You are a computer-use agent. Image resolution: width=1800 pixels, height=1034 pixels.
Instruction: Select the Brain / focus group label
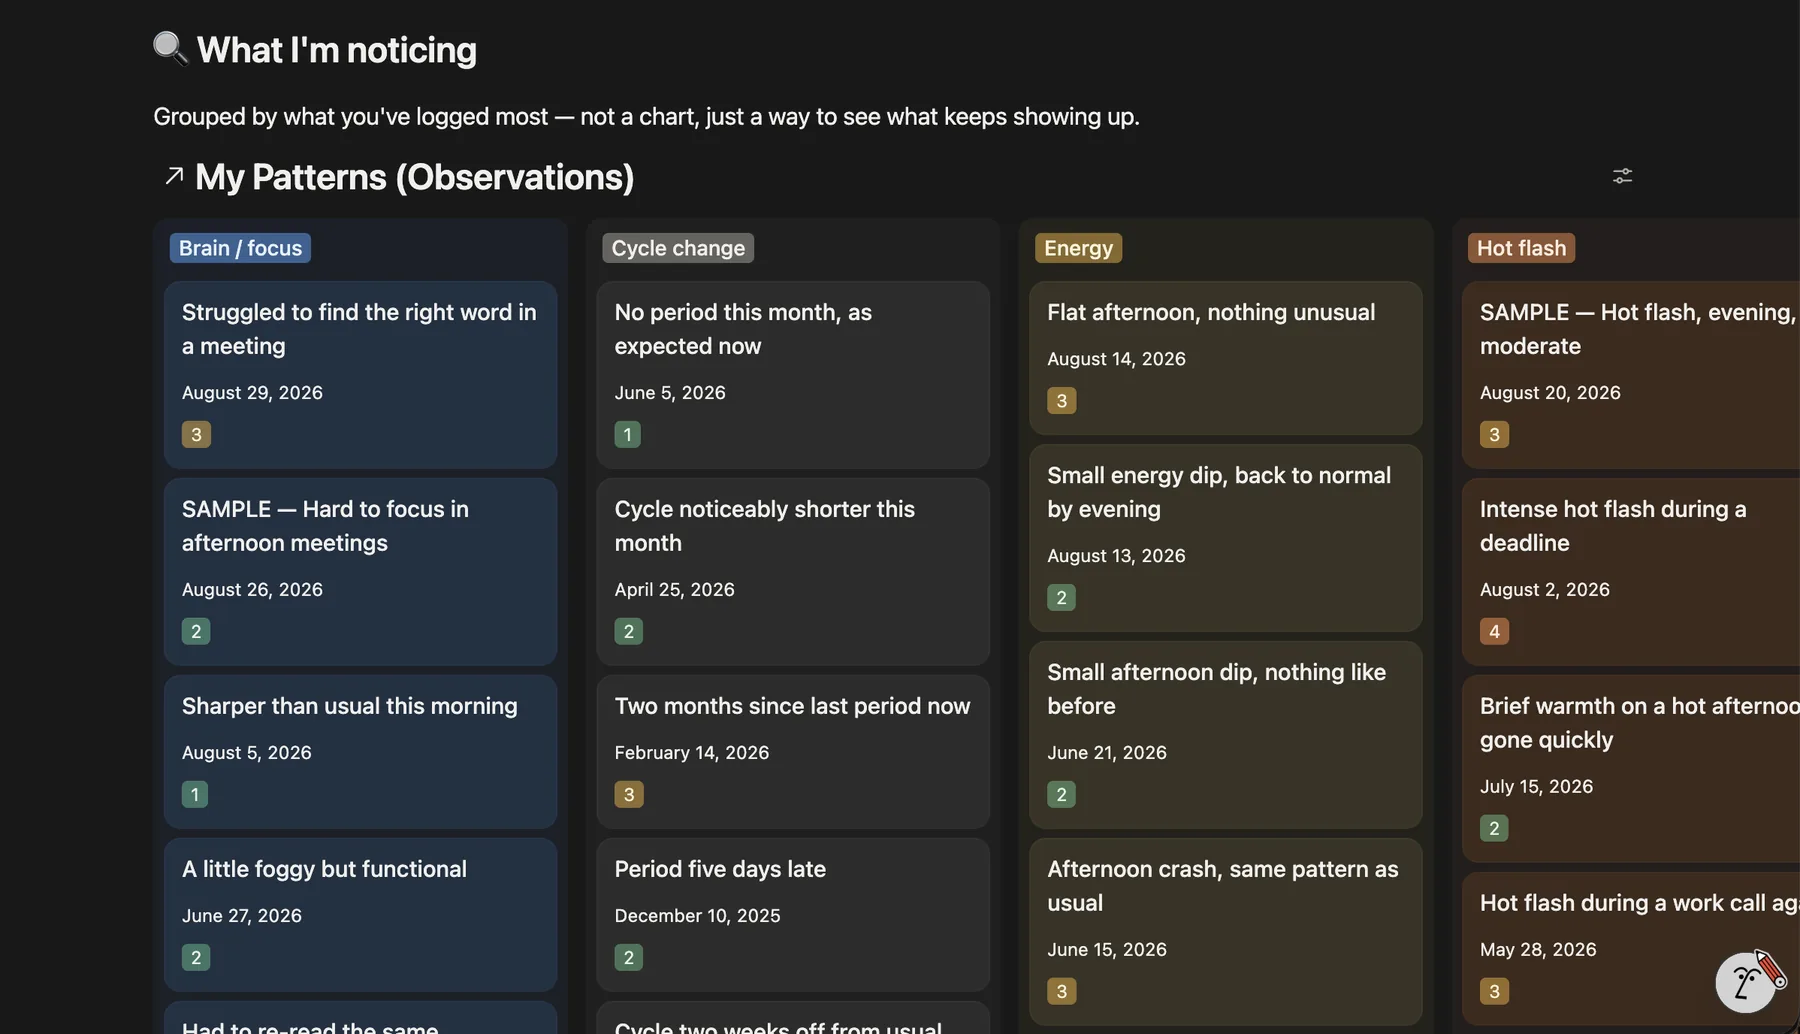(240, 248)
